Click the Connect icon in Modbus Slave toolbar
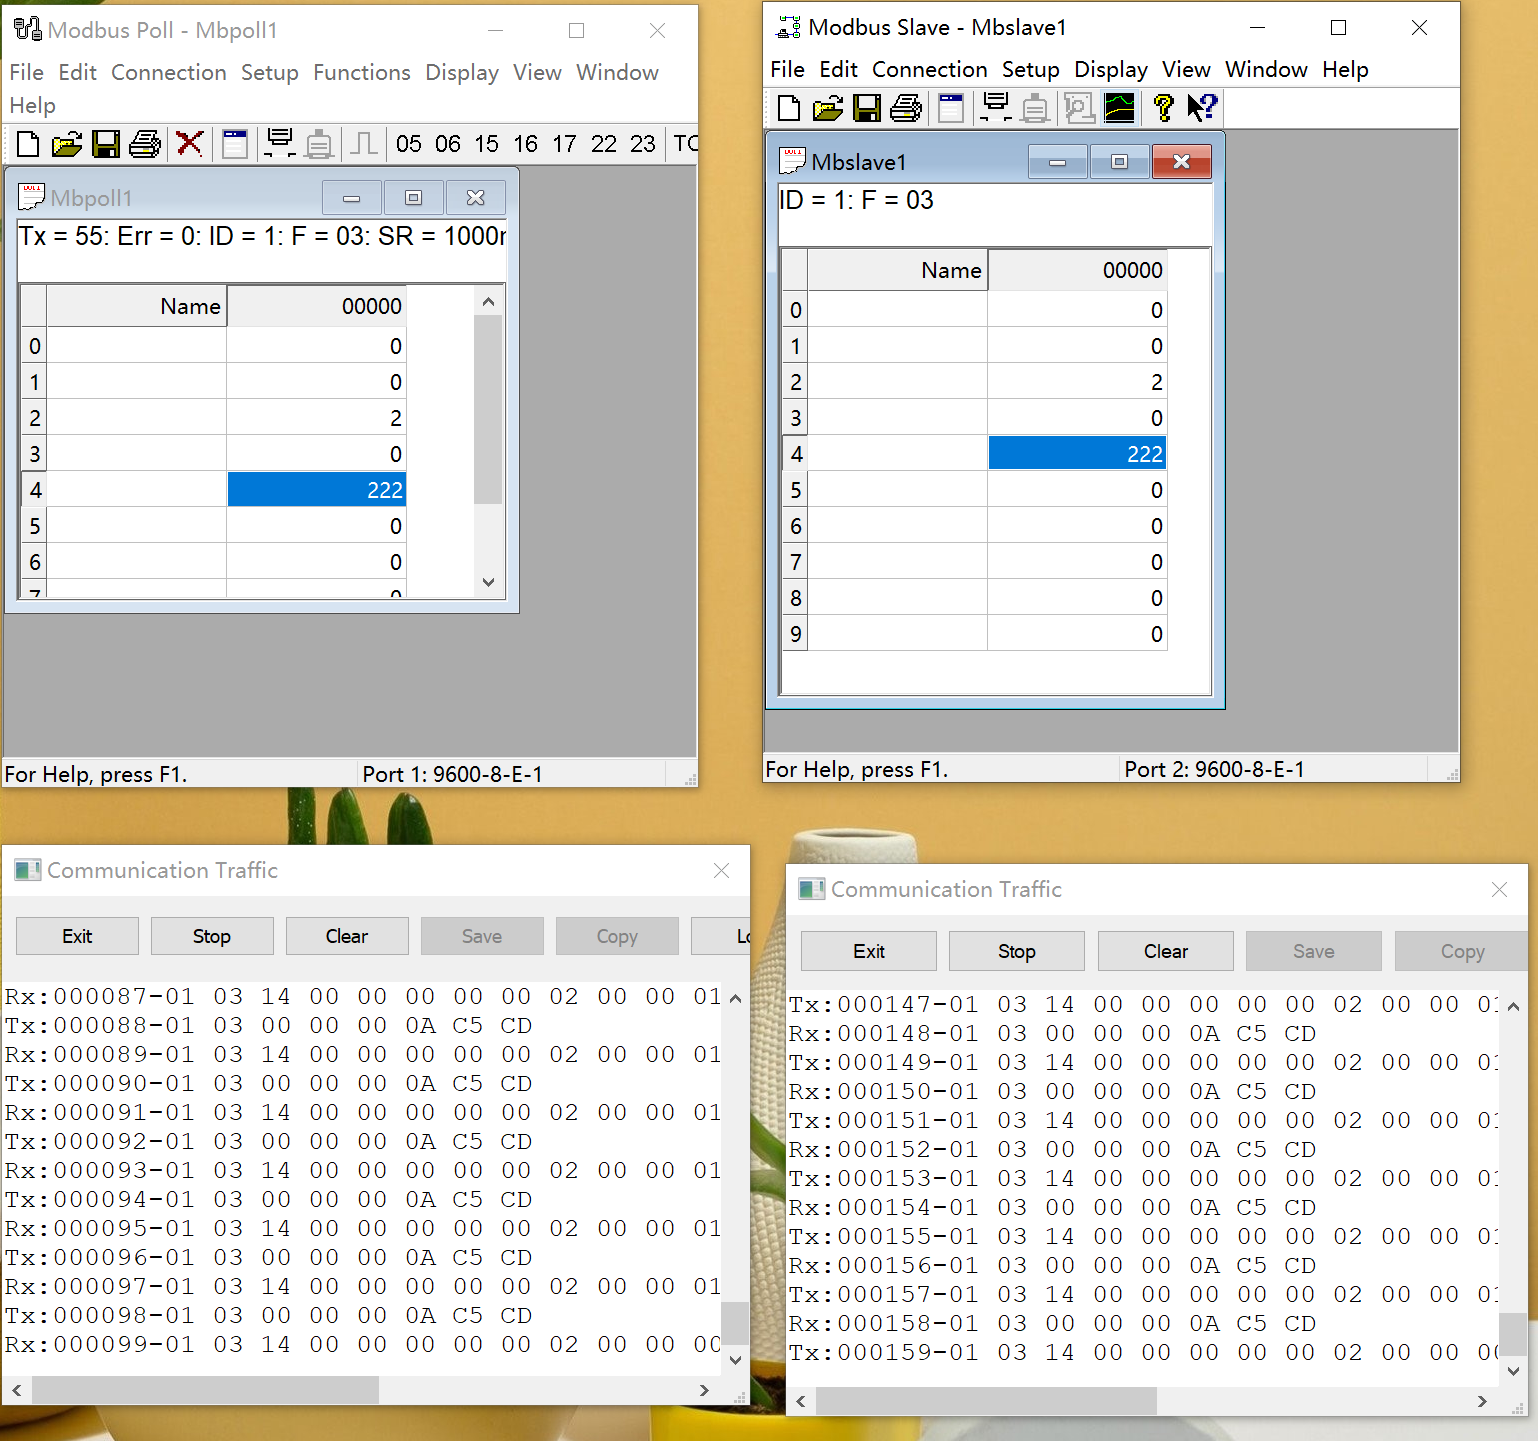 pyautogui.click(x=996, y=108)
